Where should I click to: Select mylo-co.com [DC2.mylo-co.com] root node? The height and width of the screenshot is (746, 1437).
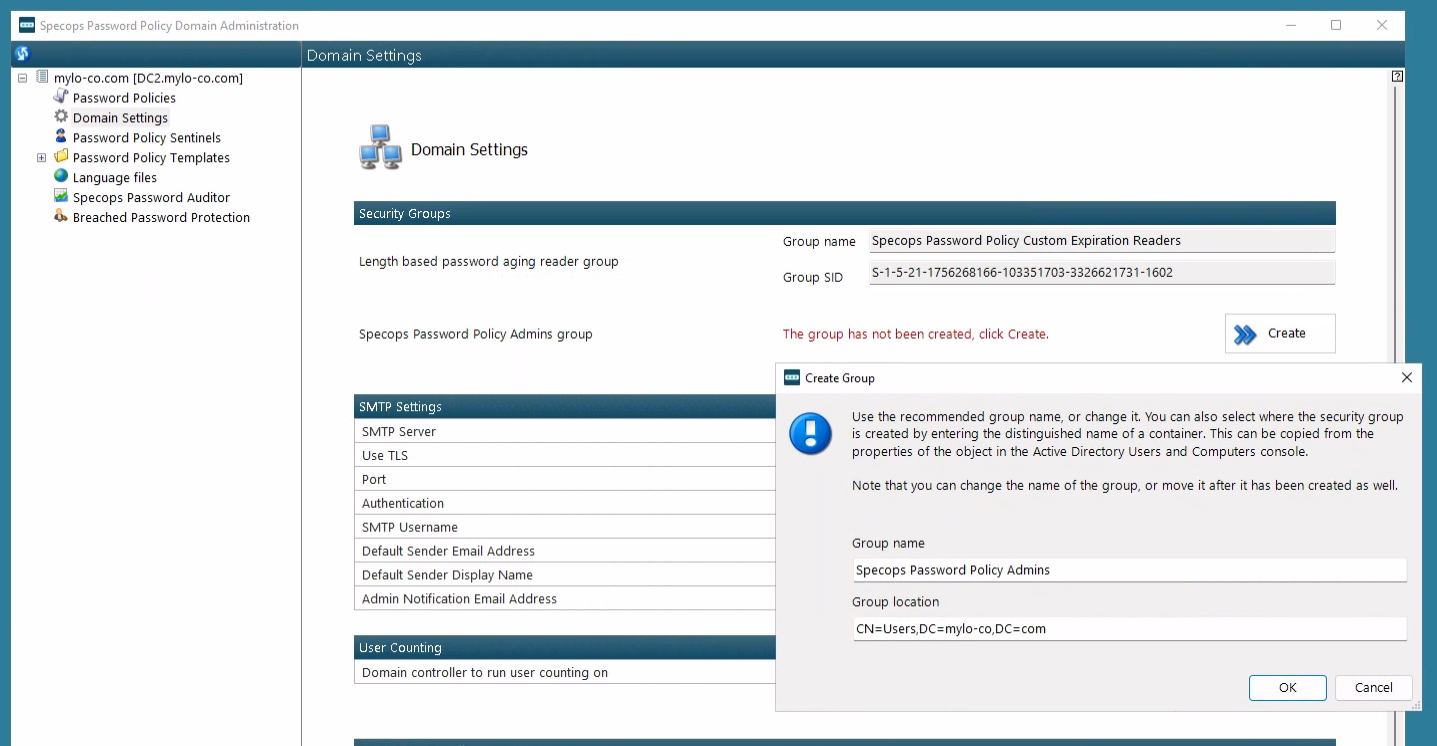point(148,78)
